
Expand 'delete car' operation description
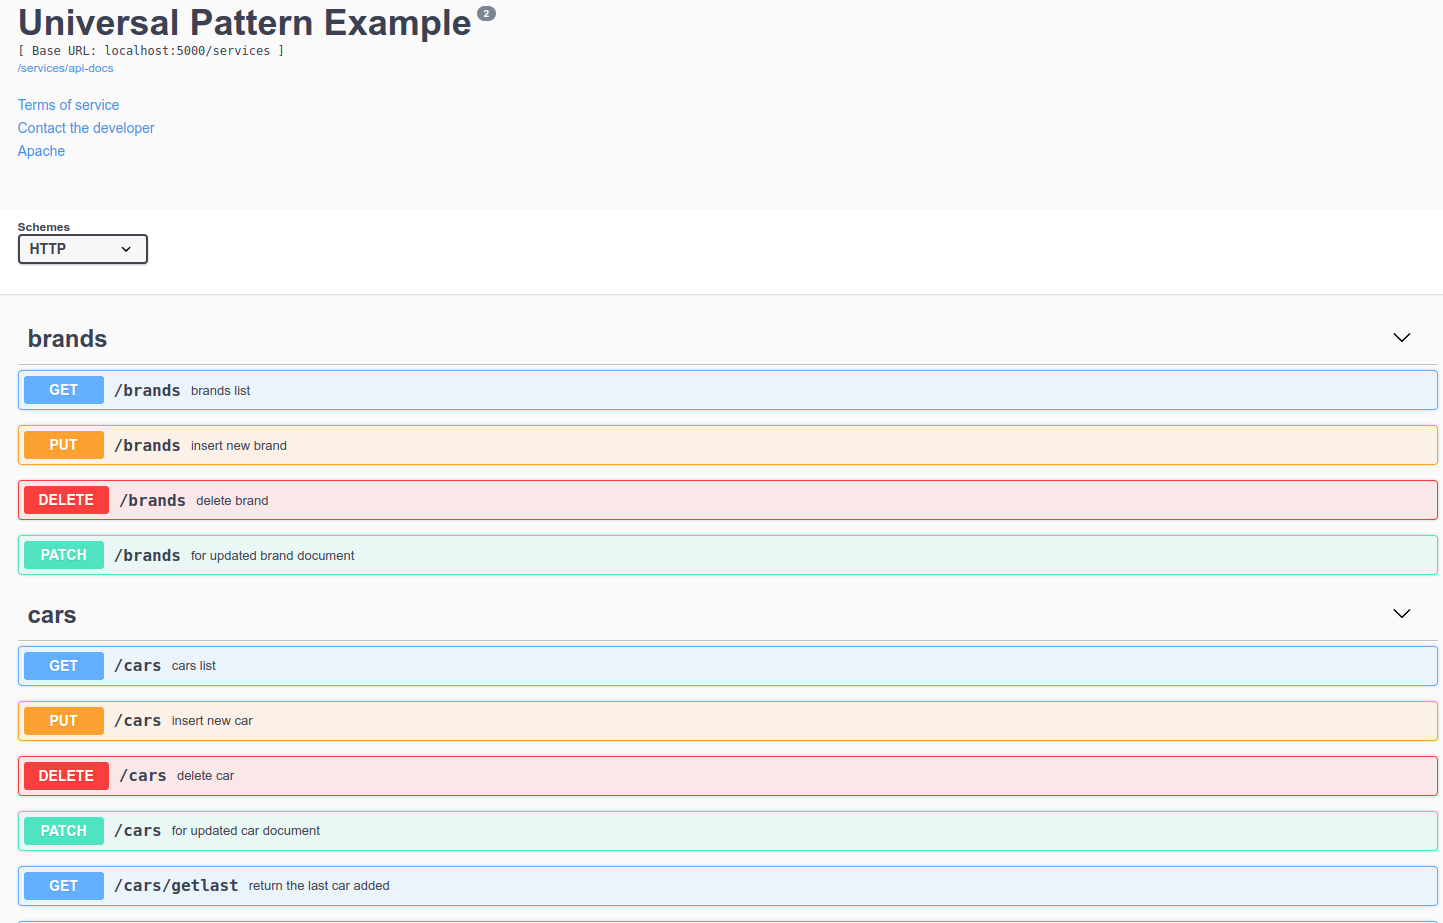click(205, 776)
